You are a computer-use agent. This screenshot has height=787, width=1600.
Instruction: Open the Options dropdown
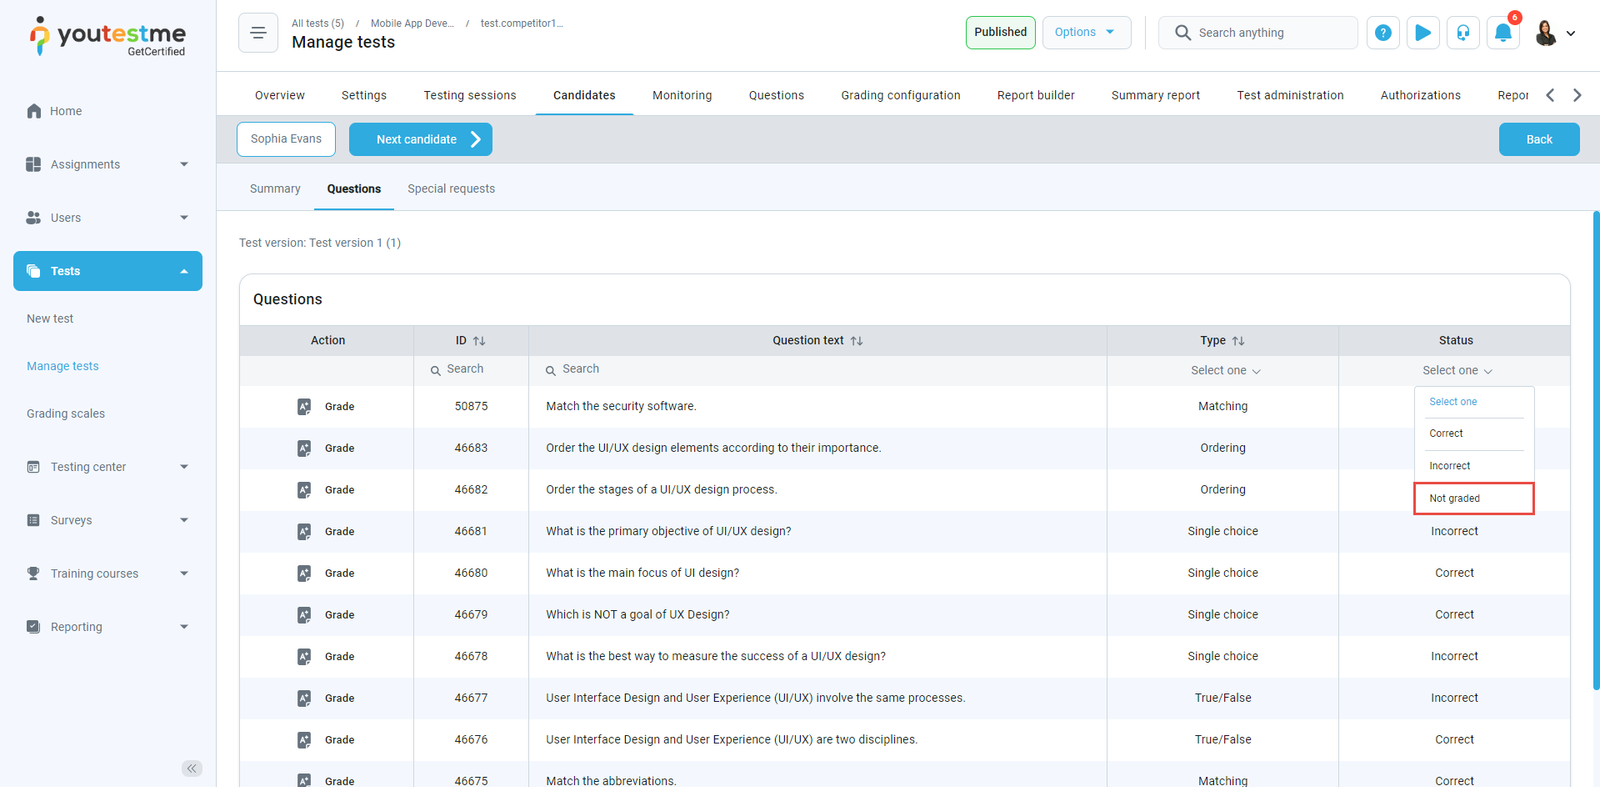click(1086, 32)
